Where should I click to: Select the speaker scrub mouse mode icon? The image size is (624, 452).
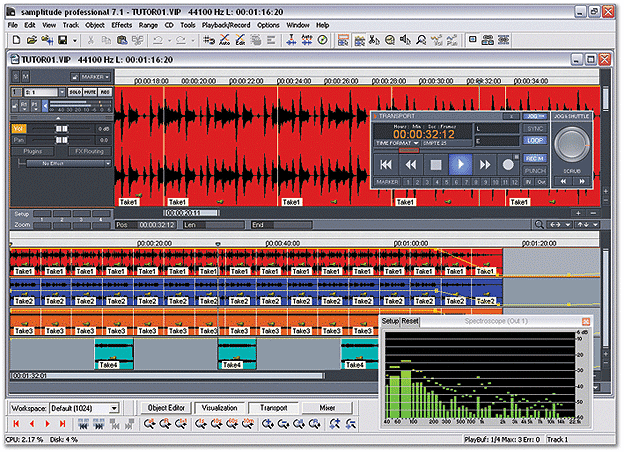point(405,40)
